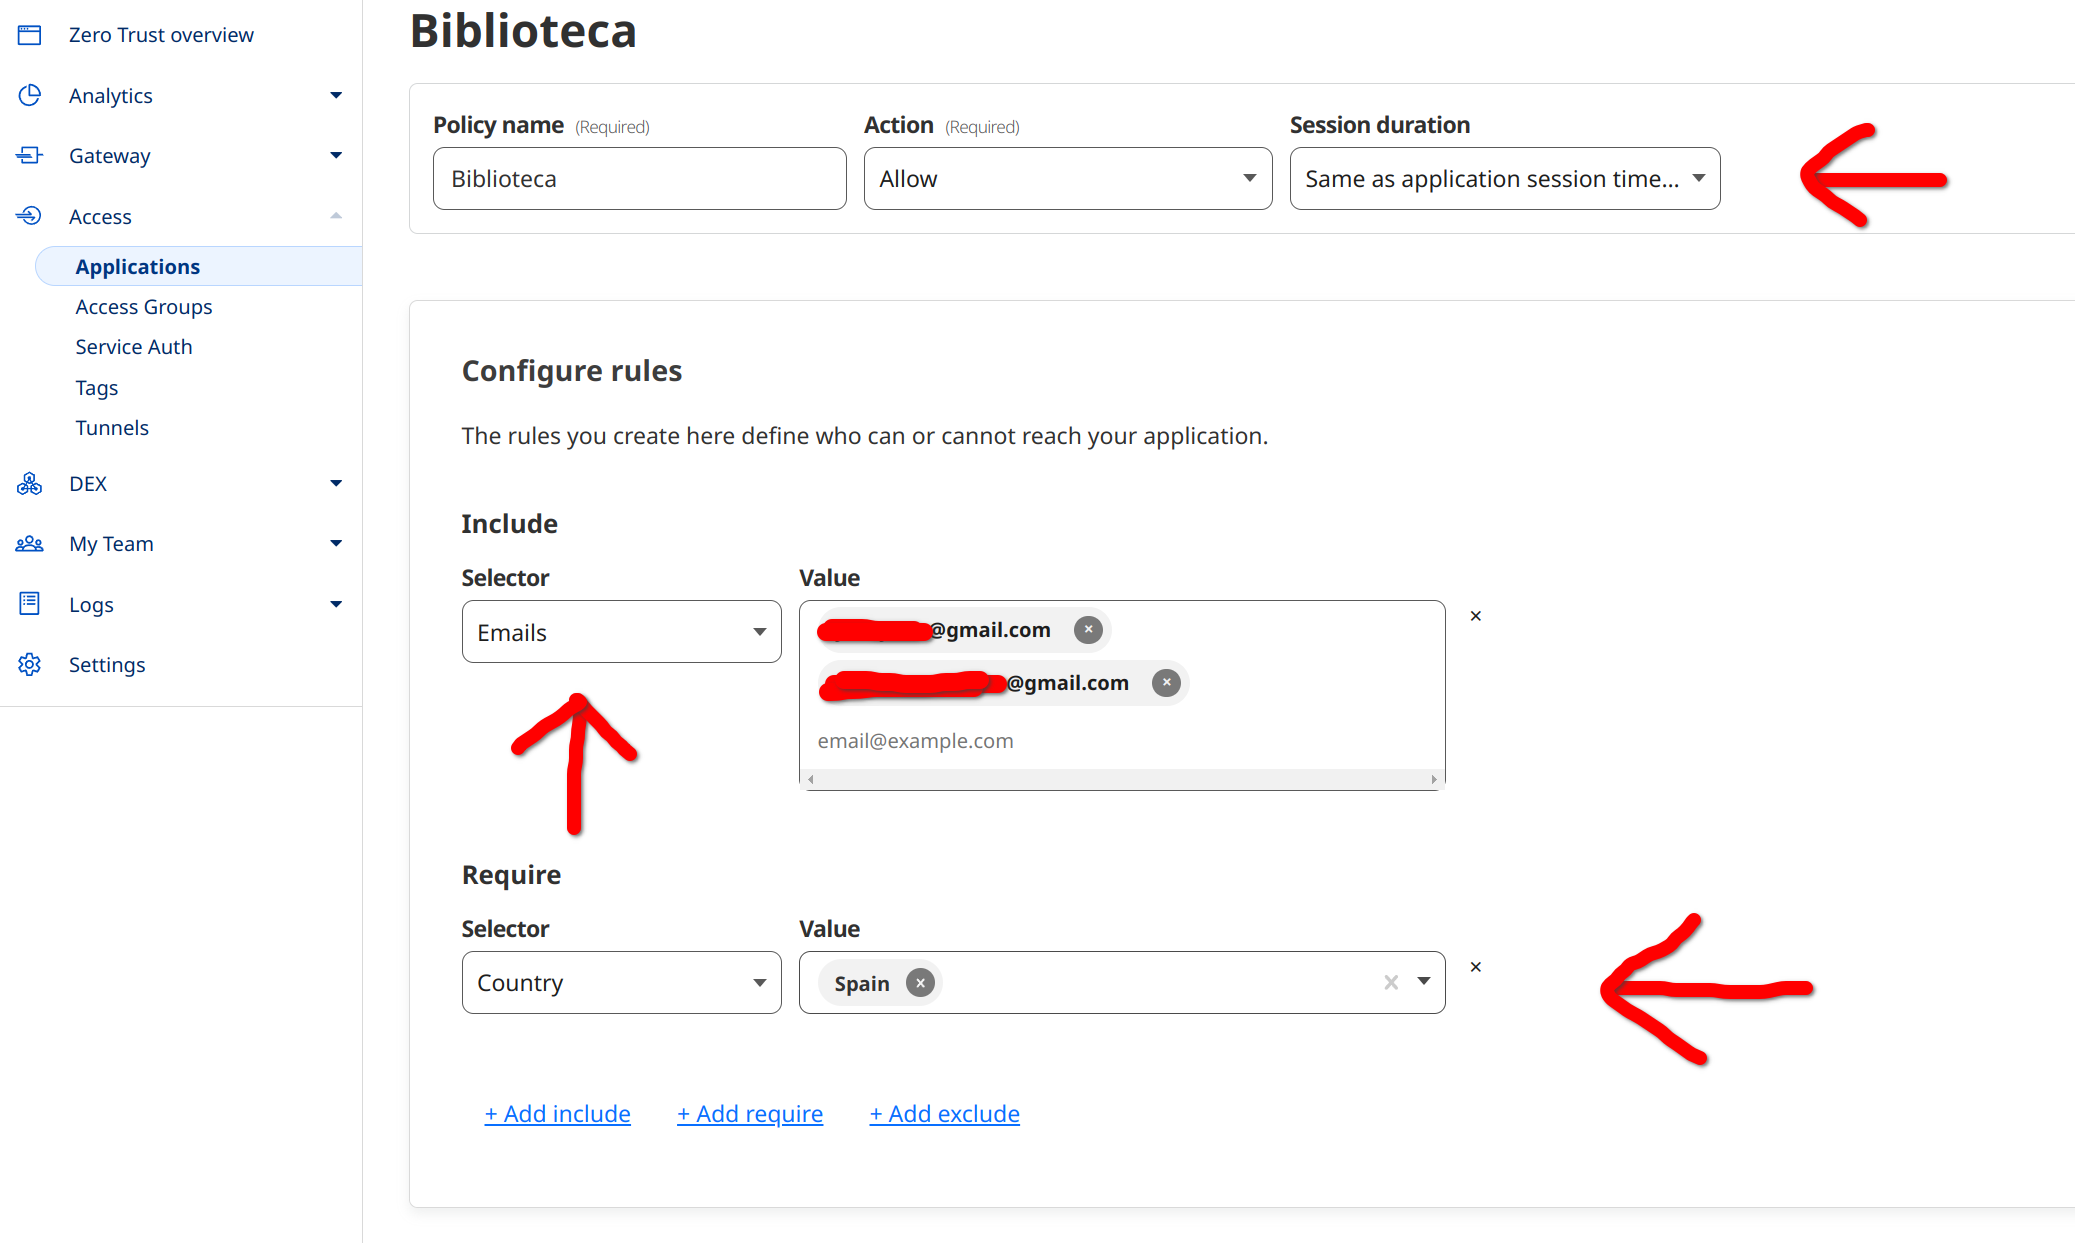Viewport: 2075px width, 1243px height.
Task: Remove the first gmail address chip
Action: click(x=1088, y=630)
